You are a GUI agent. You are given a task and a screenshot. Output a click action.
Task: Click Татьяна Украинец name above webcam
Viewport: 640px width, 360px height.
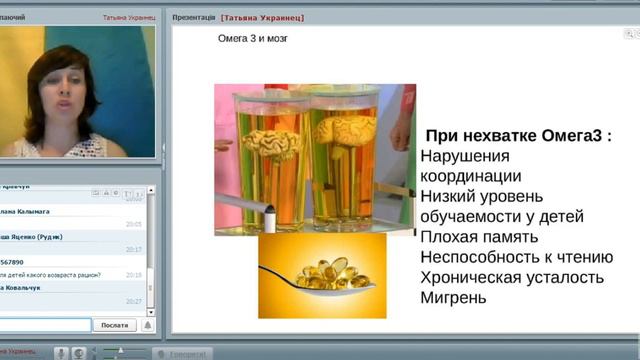pyautogui.click(x=129, y=18)
